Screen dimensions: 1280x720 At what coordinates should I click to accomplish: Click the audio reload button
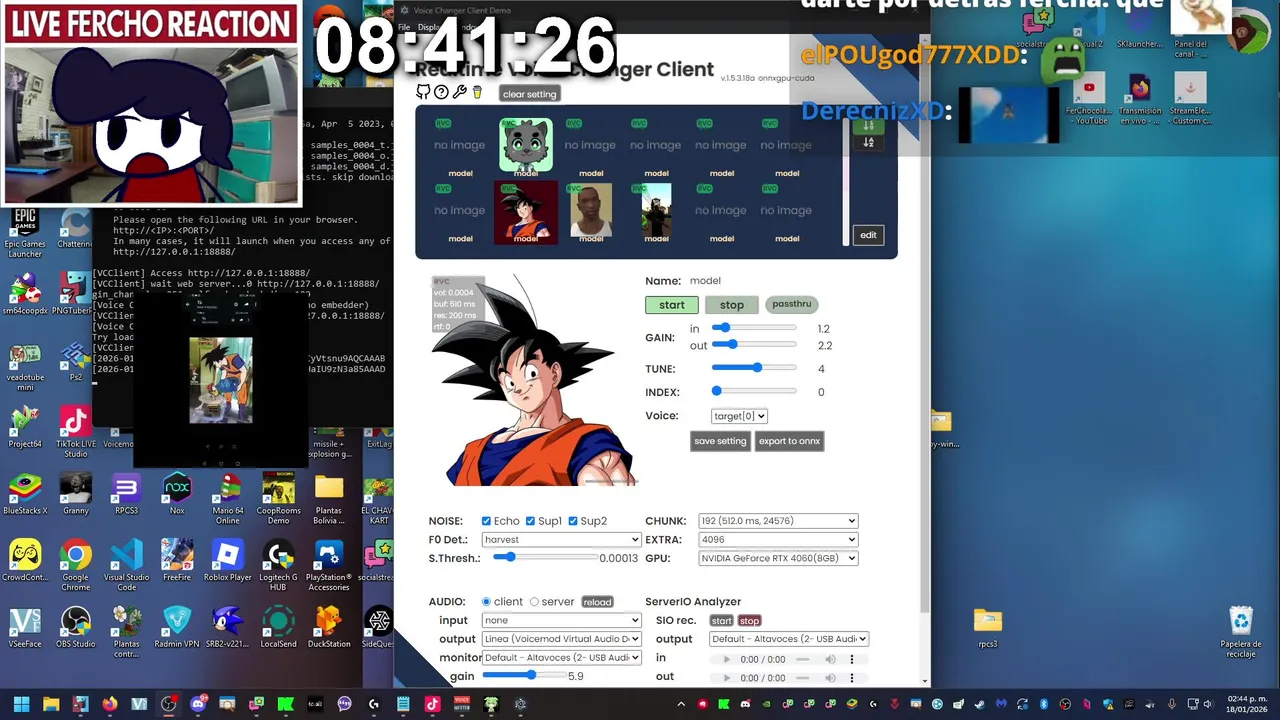tap(597, 602)
